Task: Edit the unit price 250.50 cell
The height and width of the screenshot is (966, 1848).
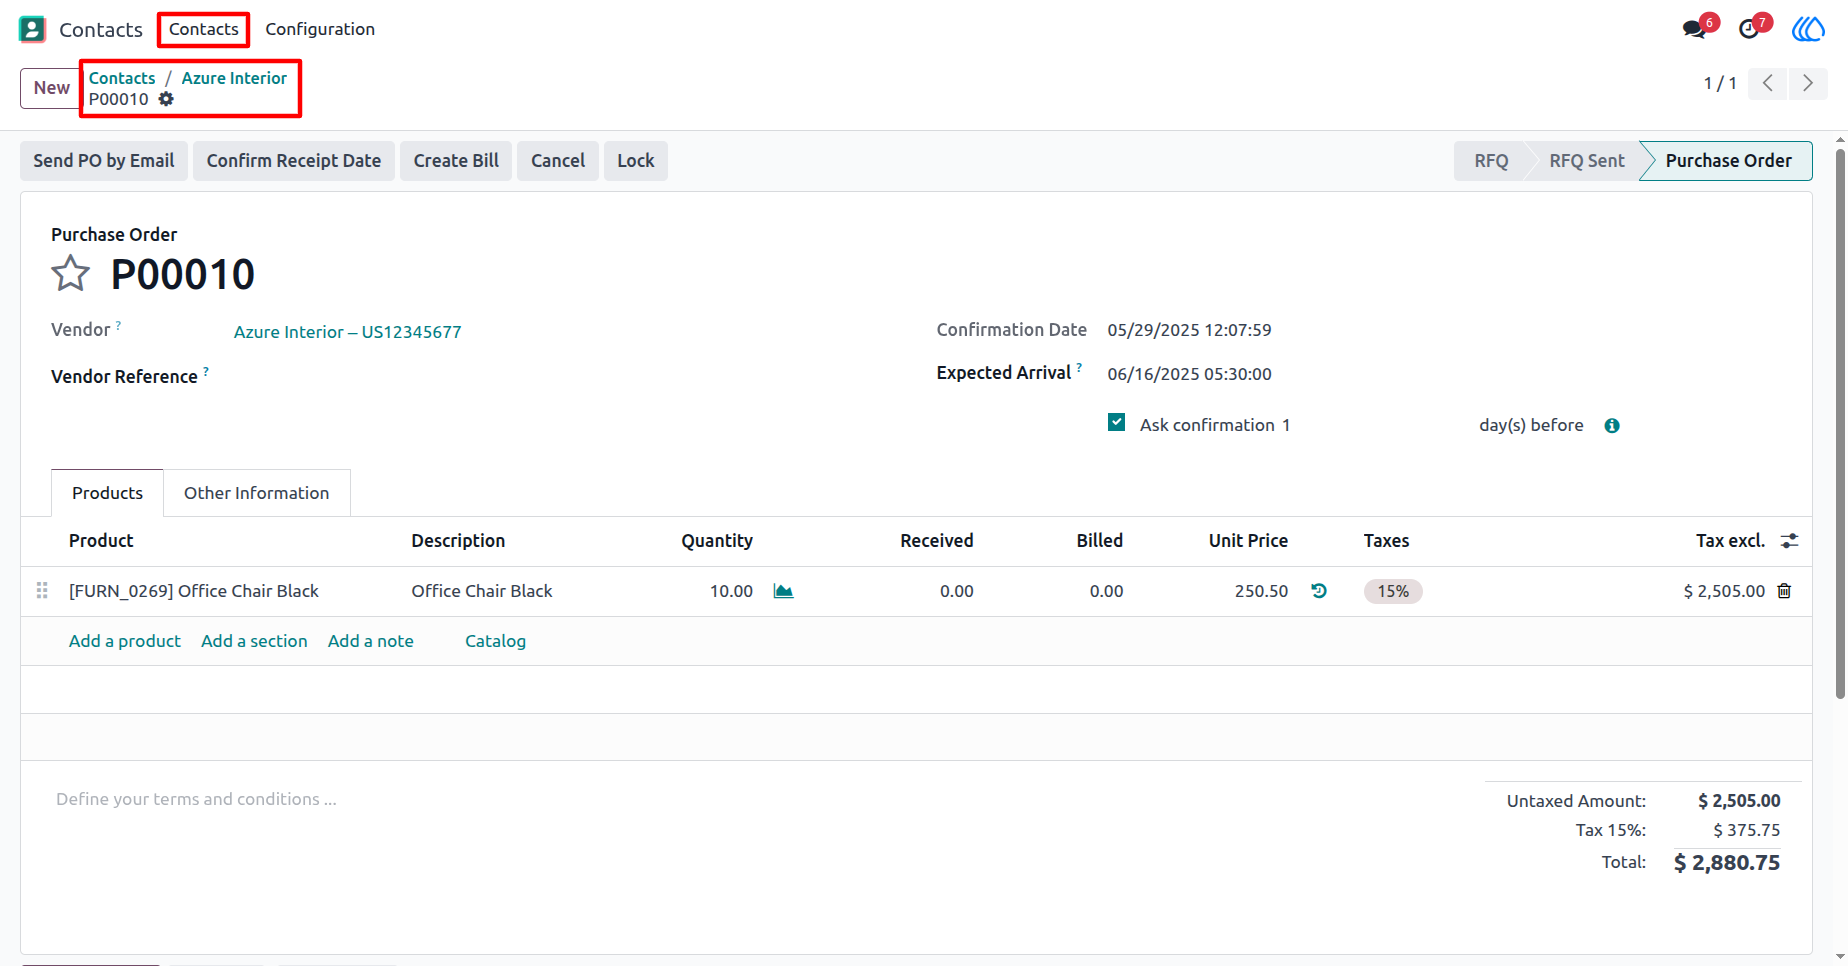Action: click(1261, 591)
